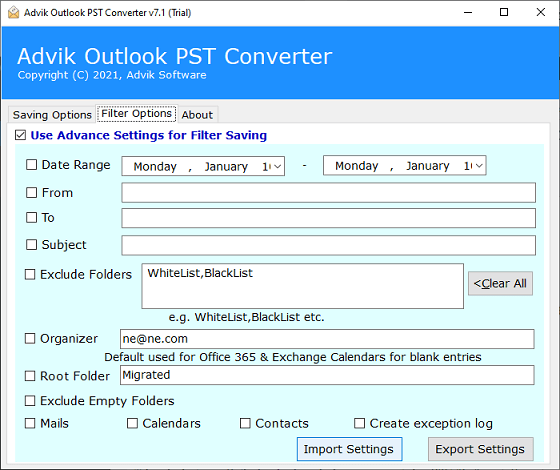This screenshot has height=470, width=560.
Task: Enable the Organizer checkbox
Action: [x=30, y=339]
